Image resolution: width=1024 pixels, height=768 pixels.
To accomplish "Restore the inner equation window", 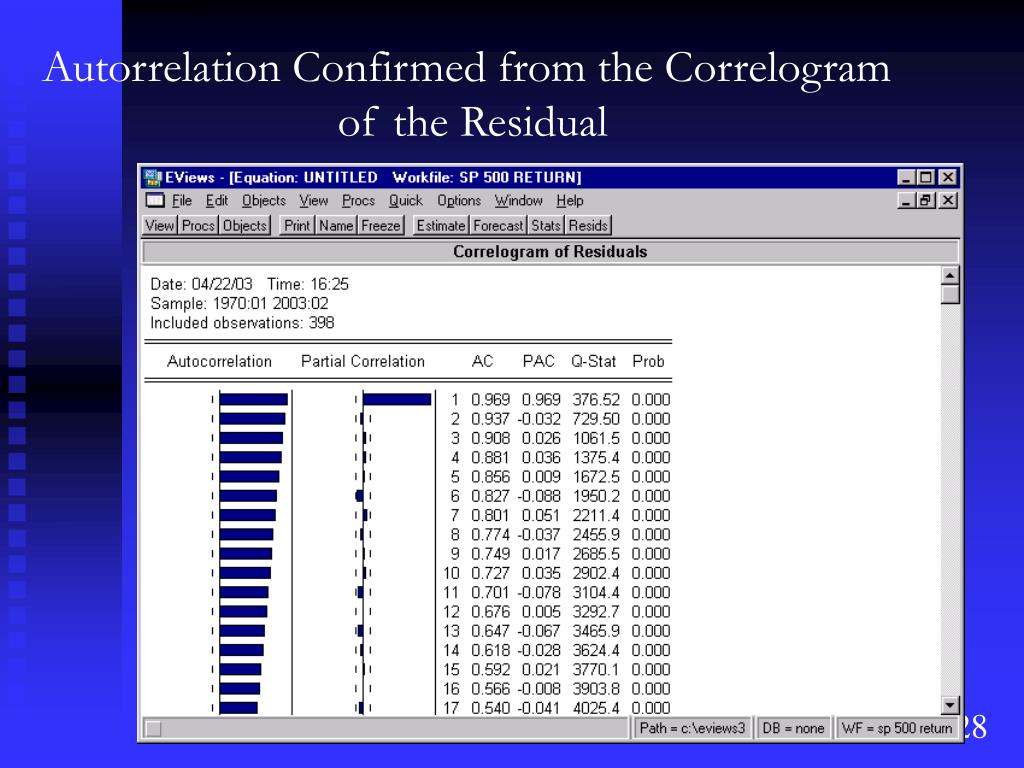I will click(926, 200).
